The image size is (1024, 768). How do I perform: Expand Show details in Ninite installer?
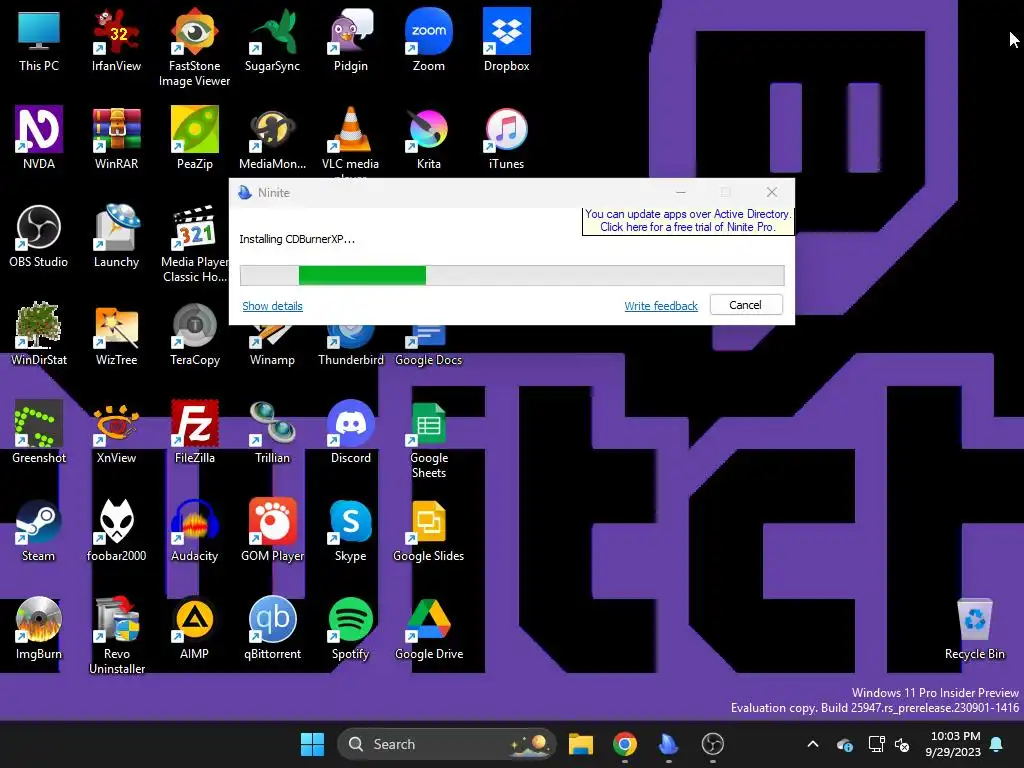(272, 306)
